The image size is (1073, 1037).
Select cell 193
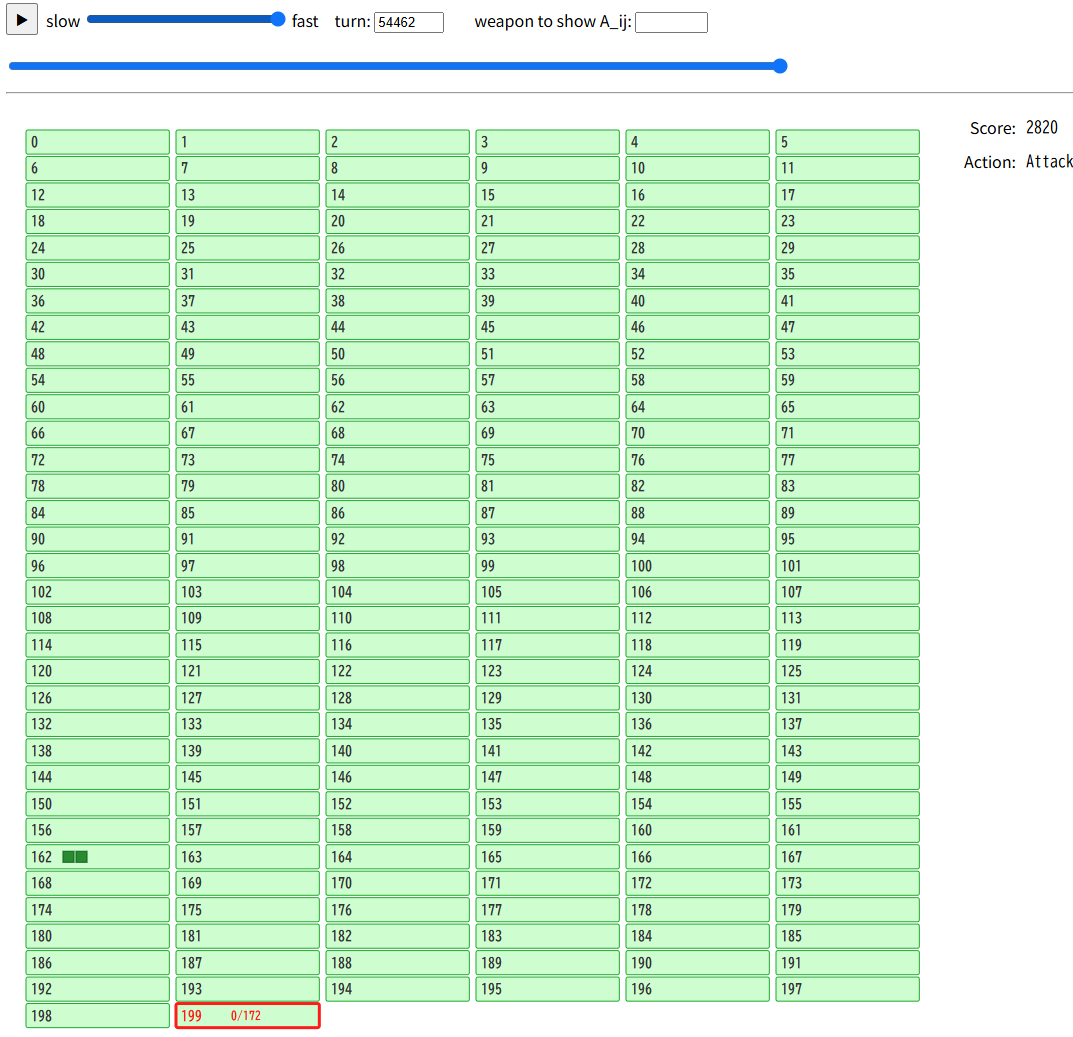(248, 989)
